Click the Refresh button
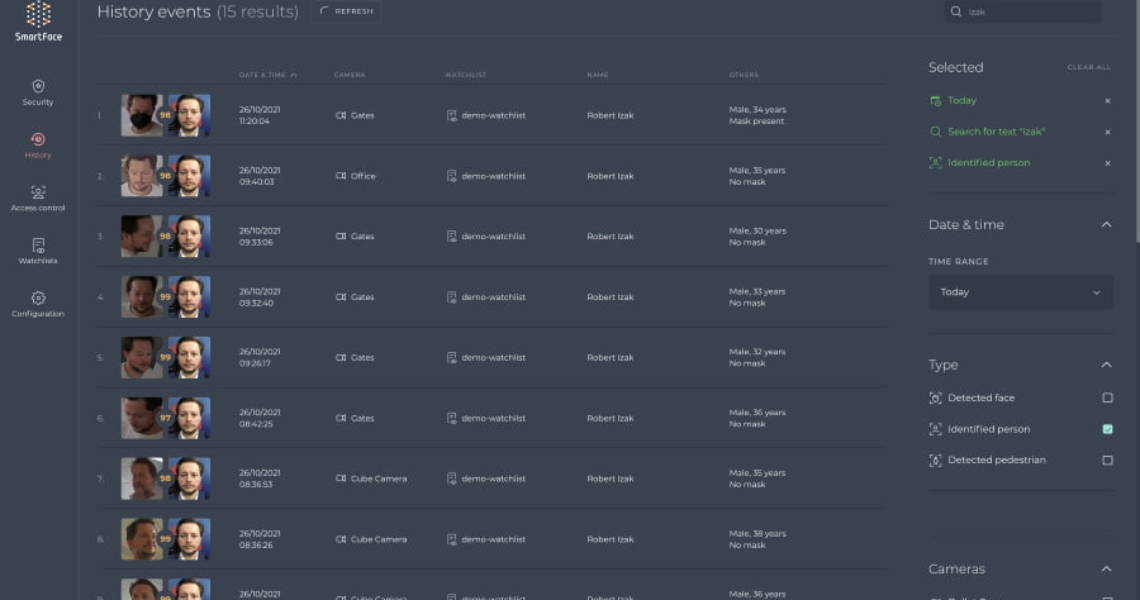 (x=346, y=12)
